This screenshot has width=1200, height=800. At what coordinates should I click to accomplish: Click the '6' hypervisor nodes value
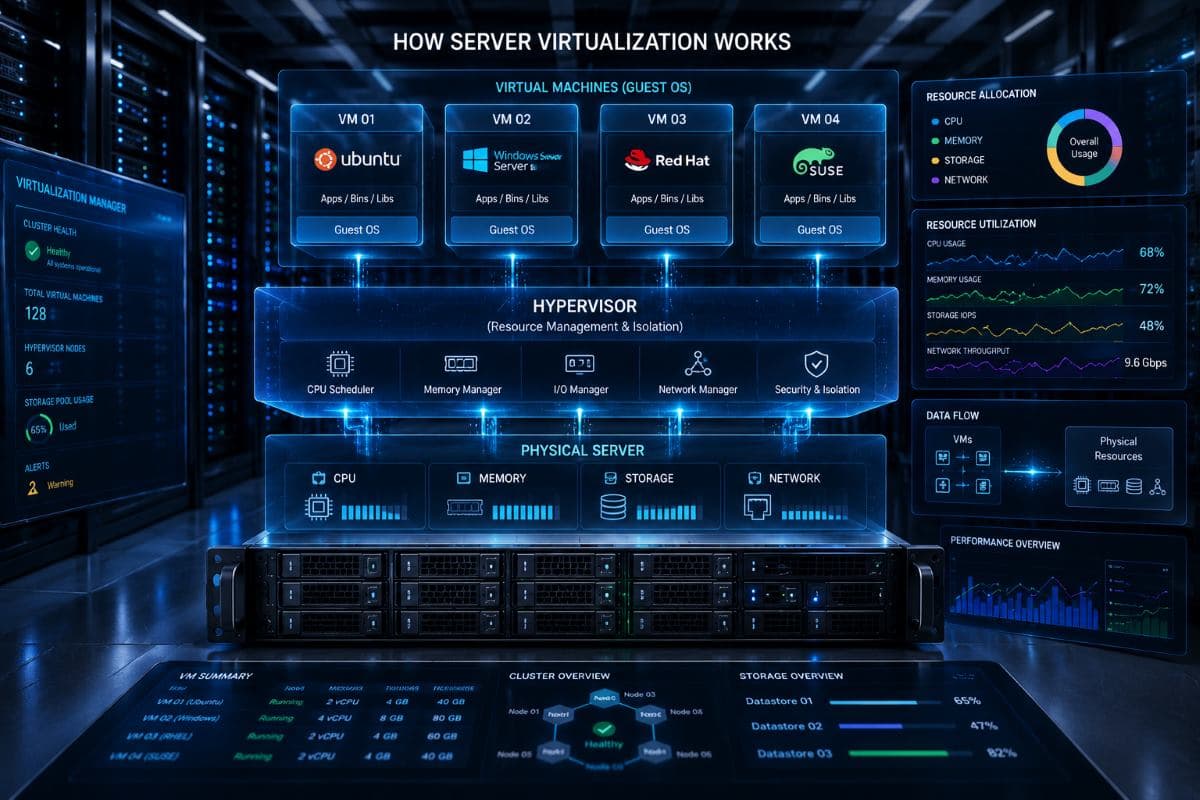pyautogui.click(x=29, y=369)
